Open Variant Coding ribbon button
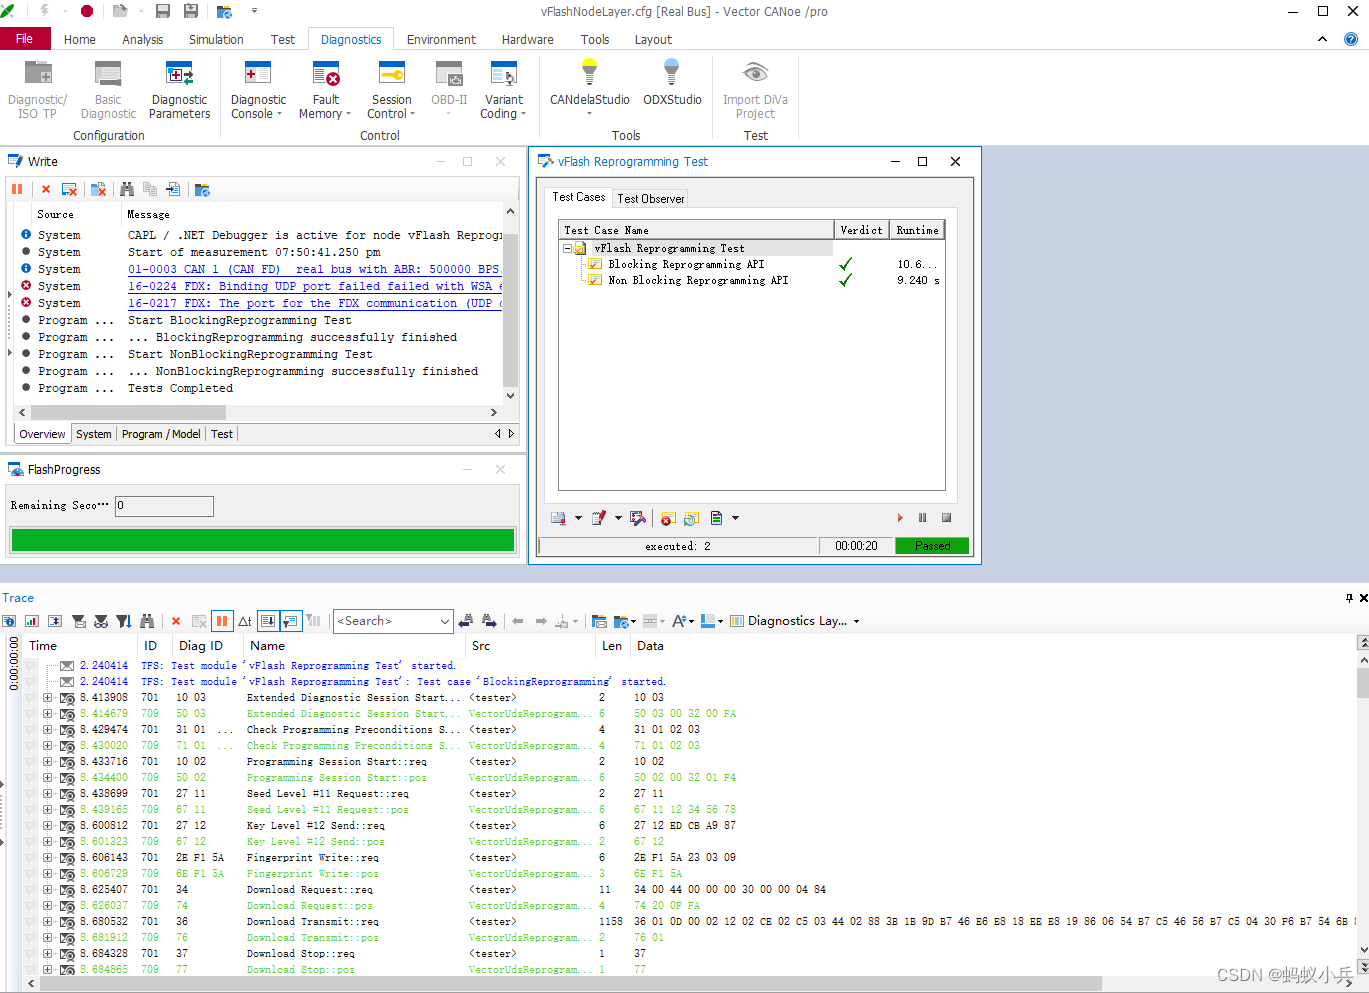 coord(504,90)
